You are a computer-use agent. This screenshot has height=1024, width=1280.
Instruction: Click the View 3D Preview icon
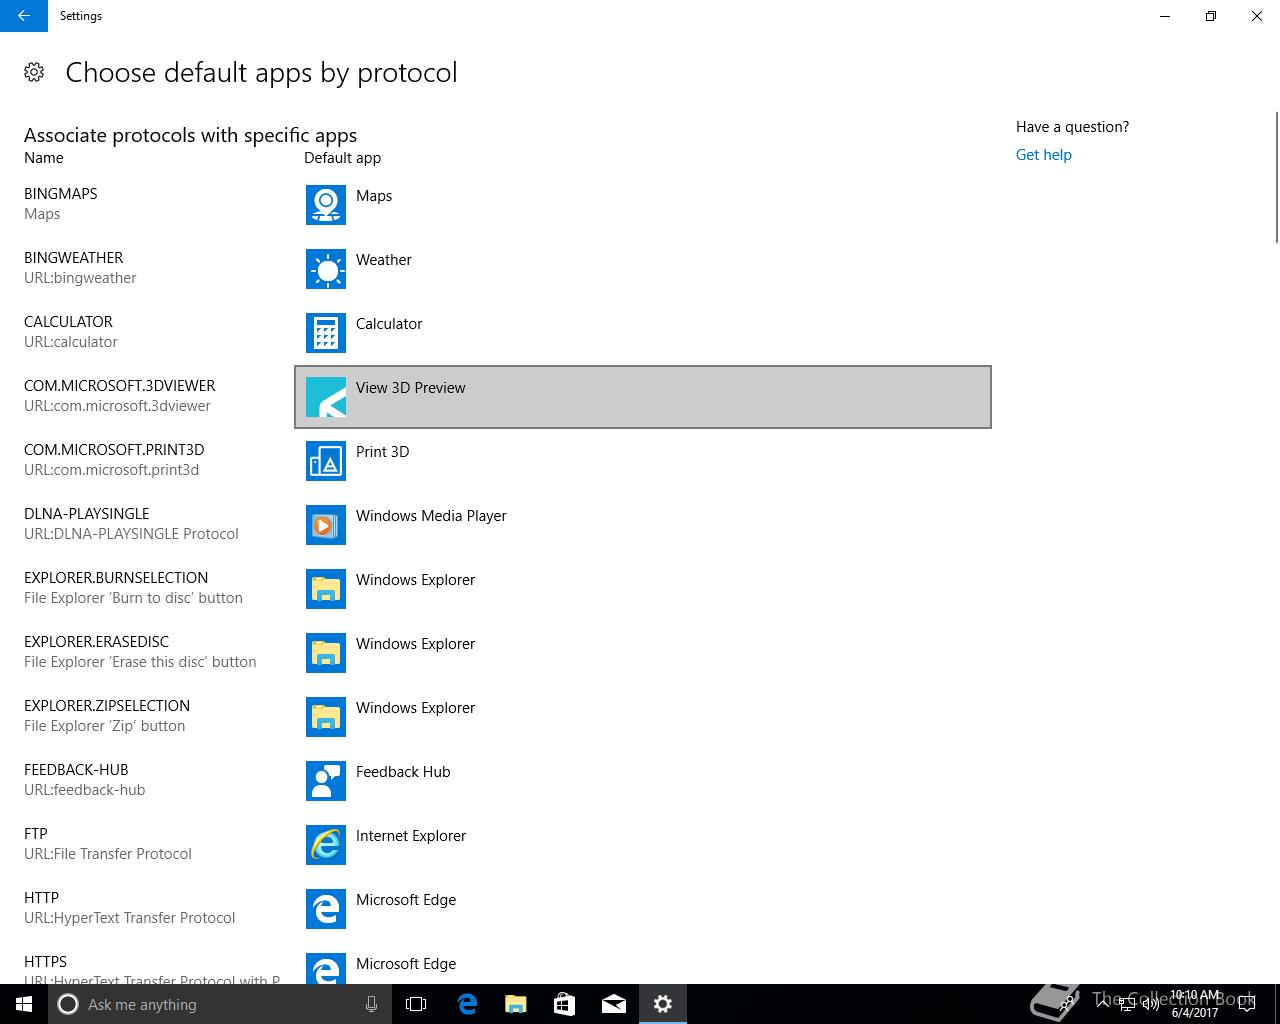coord(326,397)
